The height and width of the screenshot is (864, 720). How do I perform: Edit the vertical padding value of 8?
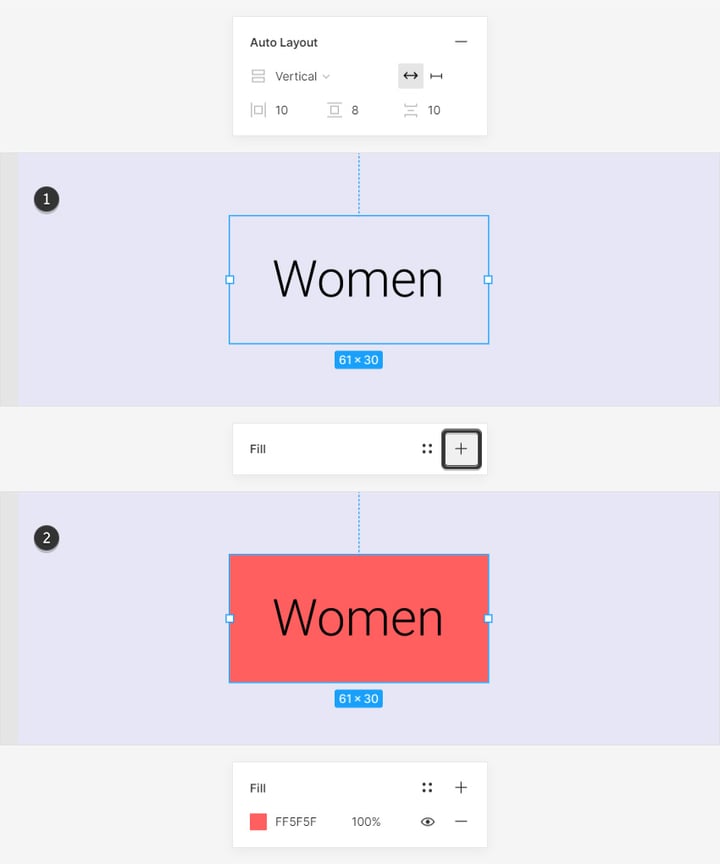coord(357,110)
